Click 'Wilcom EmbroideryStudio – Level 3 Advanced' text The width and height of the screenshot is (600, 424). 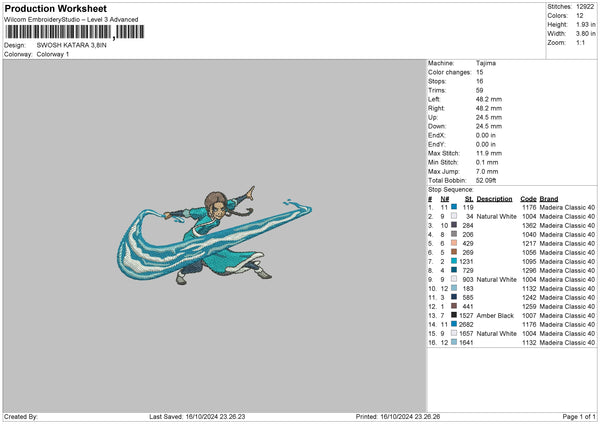click(71, 20)
